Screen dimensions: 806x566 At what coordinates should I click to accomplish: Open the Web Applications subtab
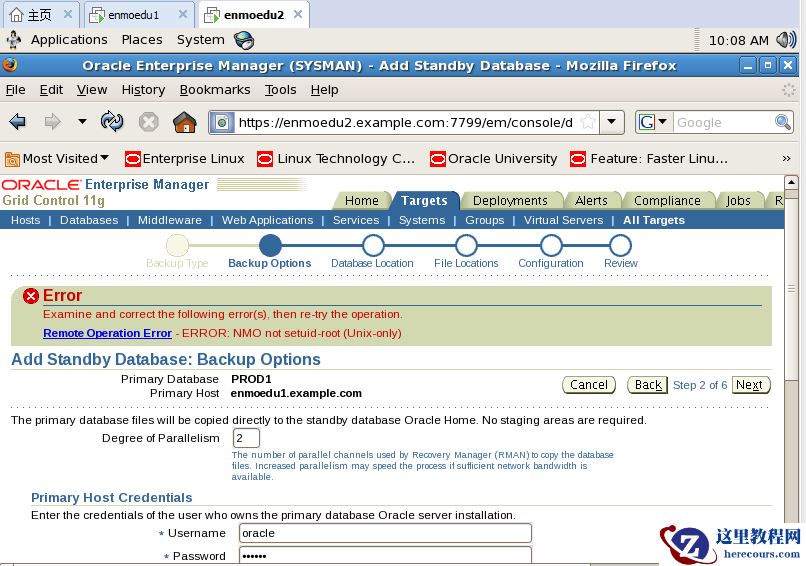(x=267, y=220)
